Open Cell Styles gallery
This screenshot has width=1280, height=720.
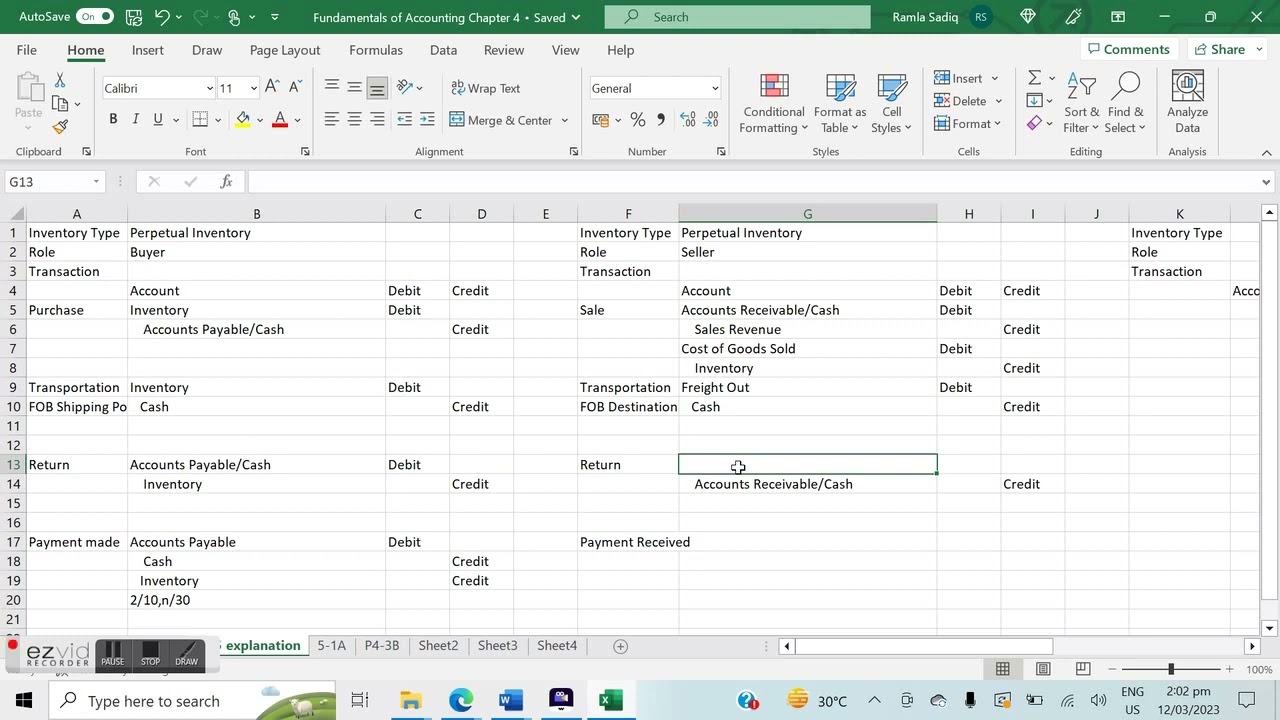click(x=891, y=103)
